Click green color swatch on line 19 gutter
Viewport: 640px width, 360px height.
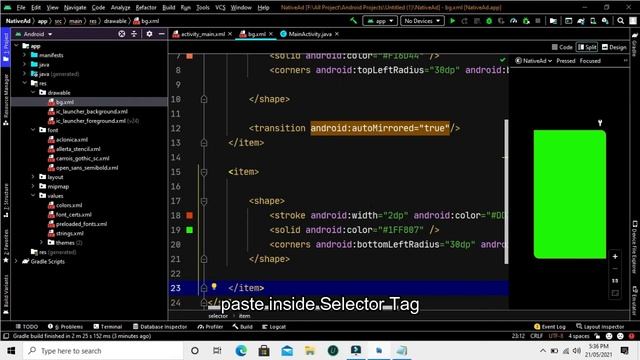pos(189,230)
